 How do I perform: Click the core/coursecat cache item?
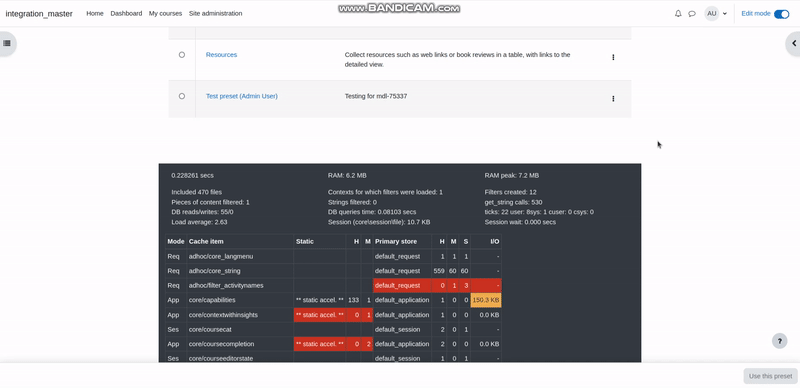click(x=210, y=330)
